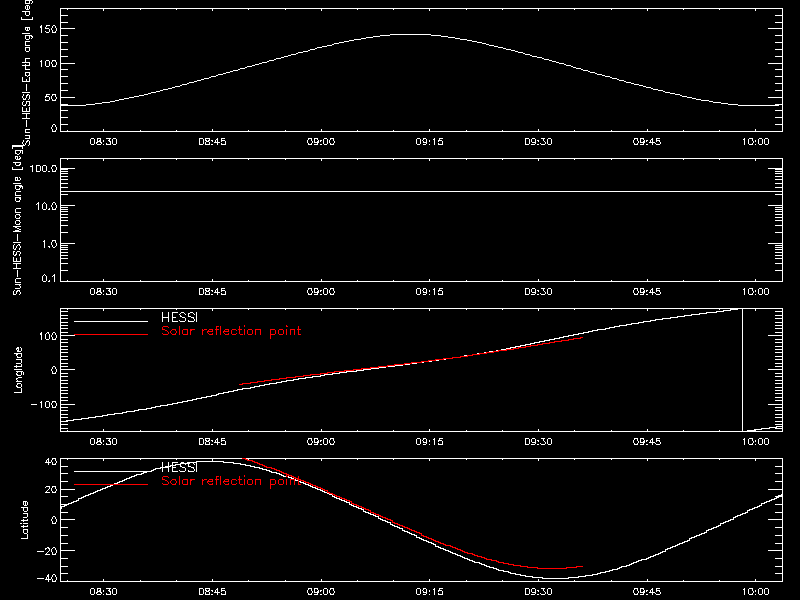Viewport: 800px width, 600px height.
Task: Click the 1.0 tick on Moon angle axis
Action: tap(49, 244)
